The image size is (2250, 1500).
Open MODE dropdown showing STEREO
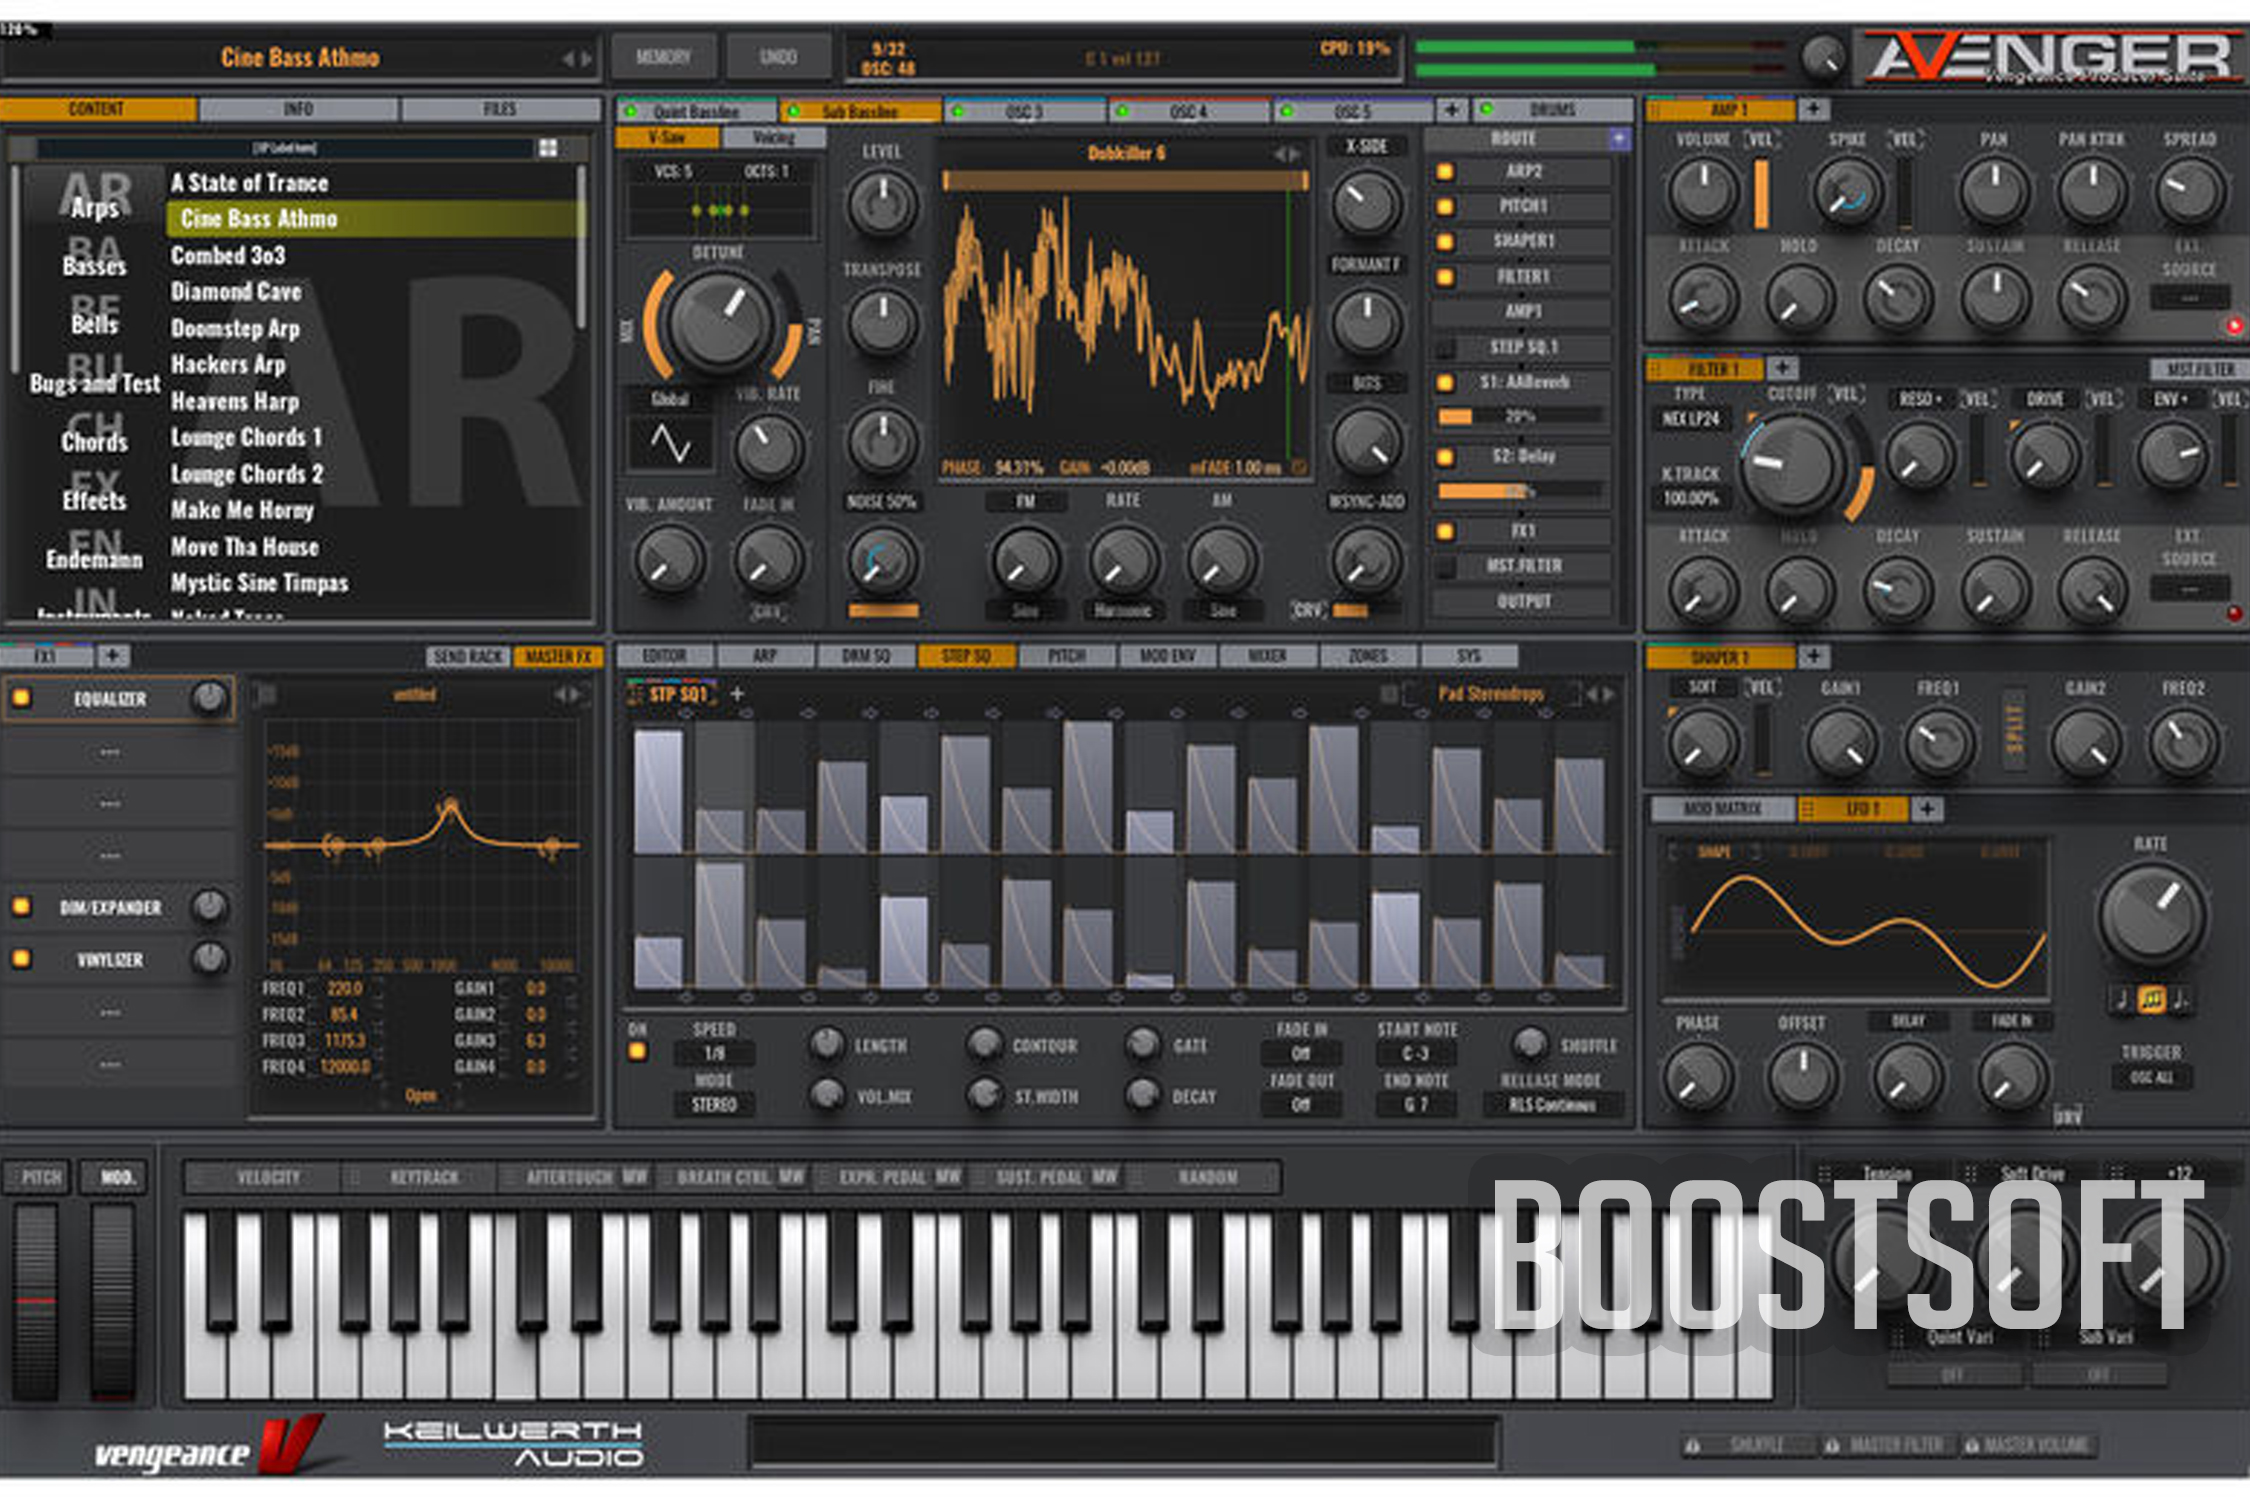[714, 1105]
